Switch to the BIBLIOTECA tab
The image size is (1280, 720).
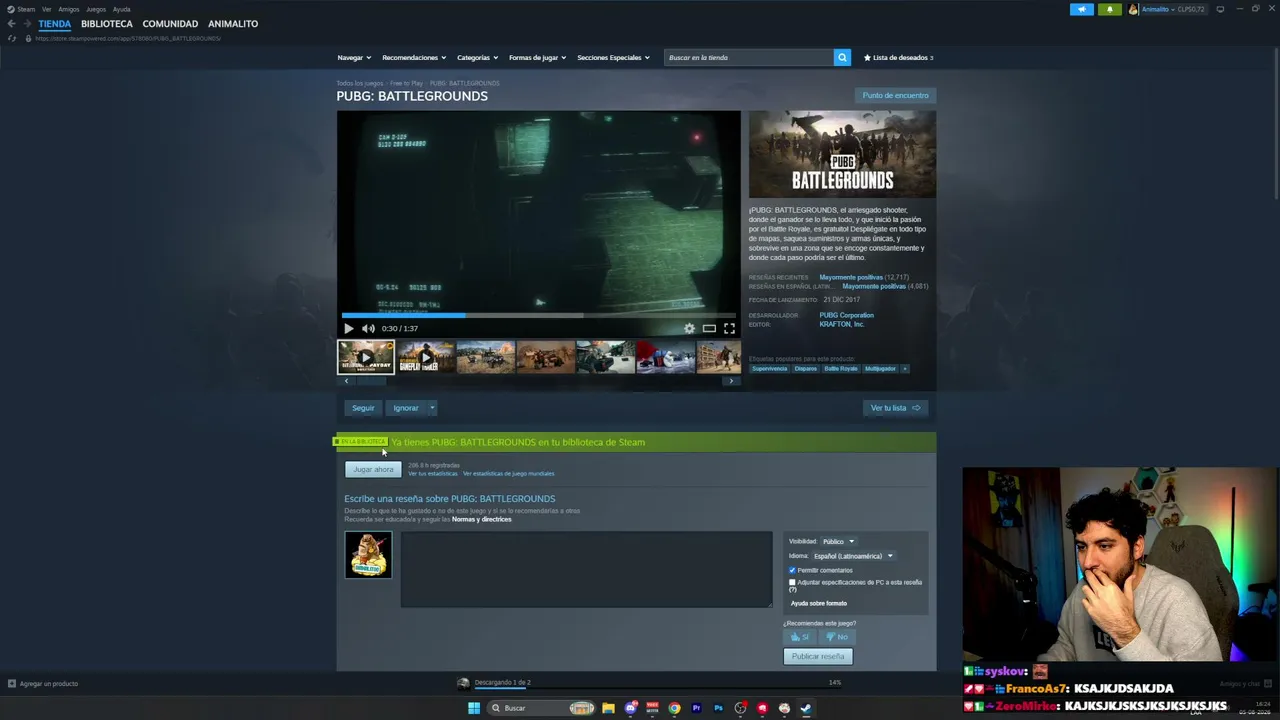pos(107,24)
